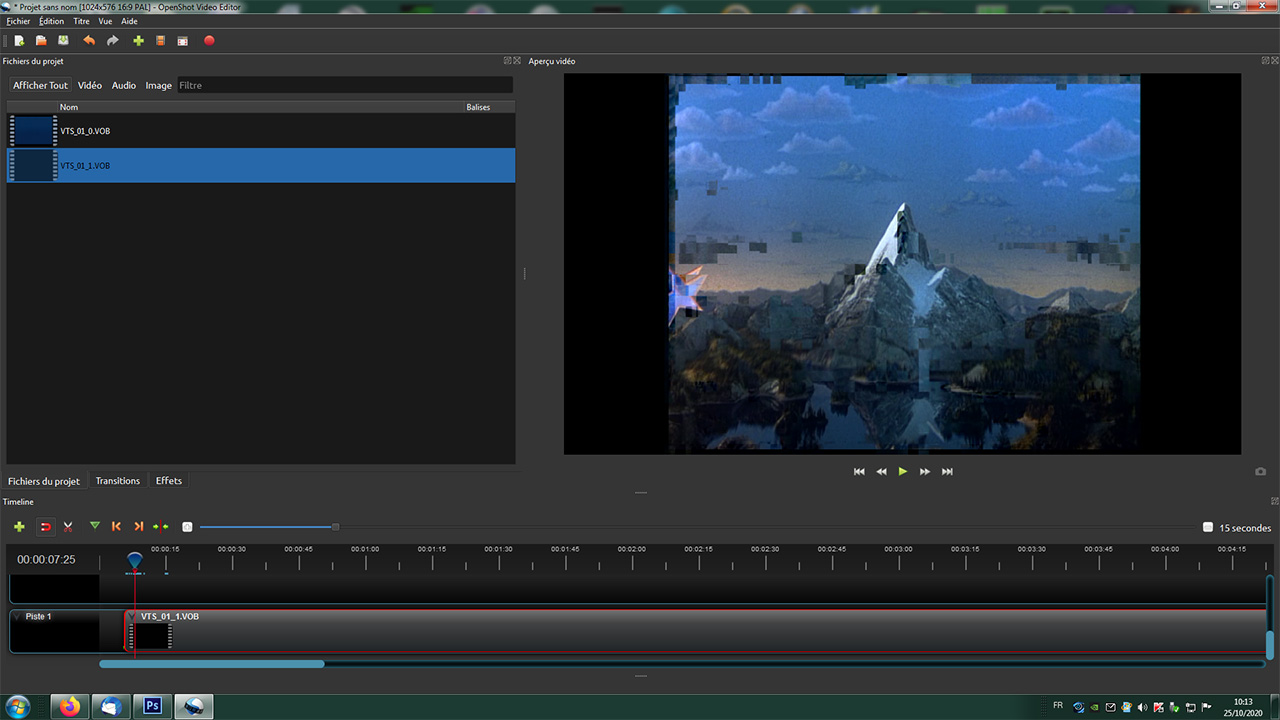Close the Fichiers du projet panel

517,61
